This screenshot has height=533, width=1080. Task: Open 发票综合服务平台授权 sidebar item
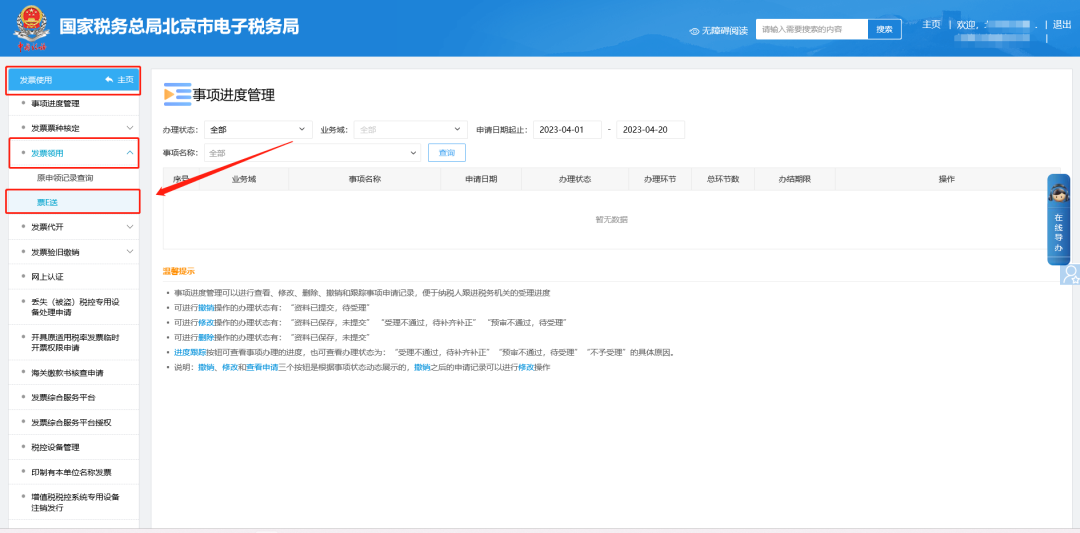(x=72, y=422)
